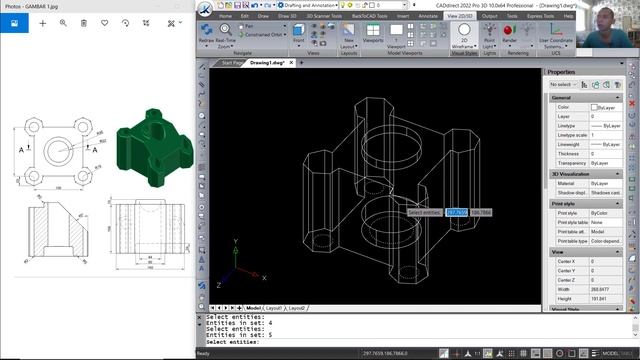
Task: Click the trash delete icon in Photos window
Action: click(84, 23)
